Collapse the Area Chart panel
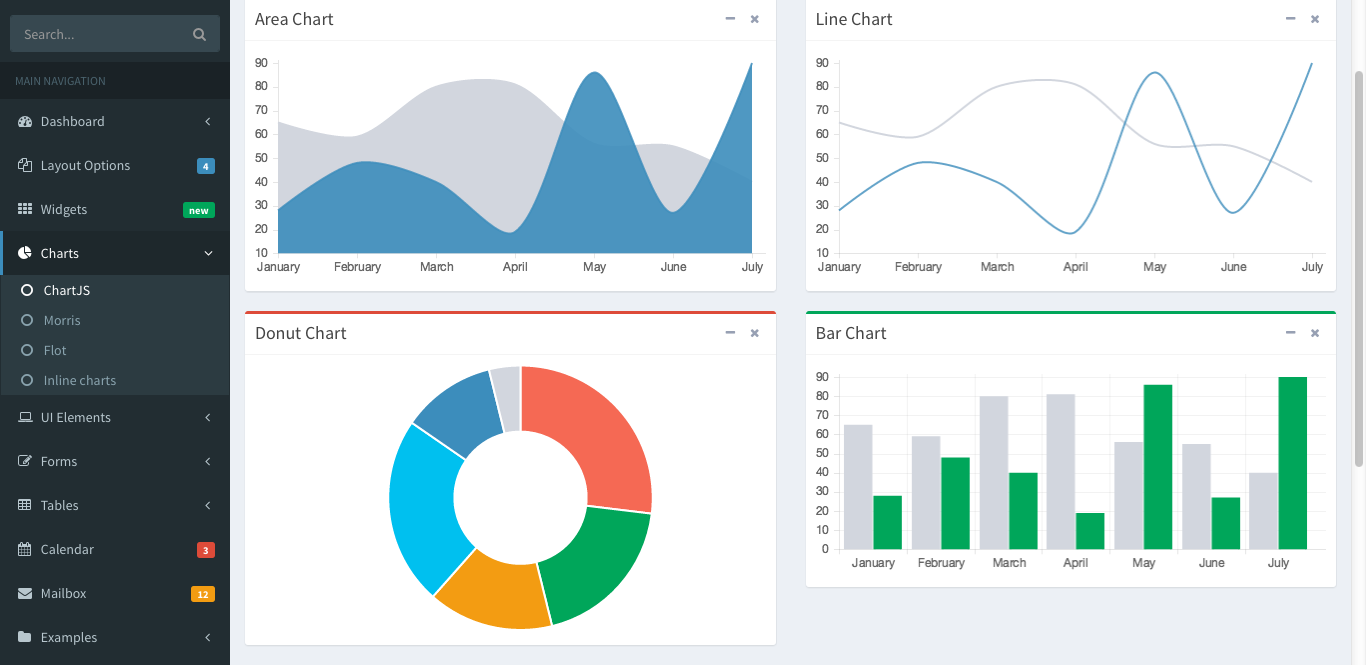Screen dimensions: 1366x665 tap(730, 19)
